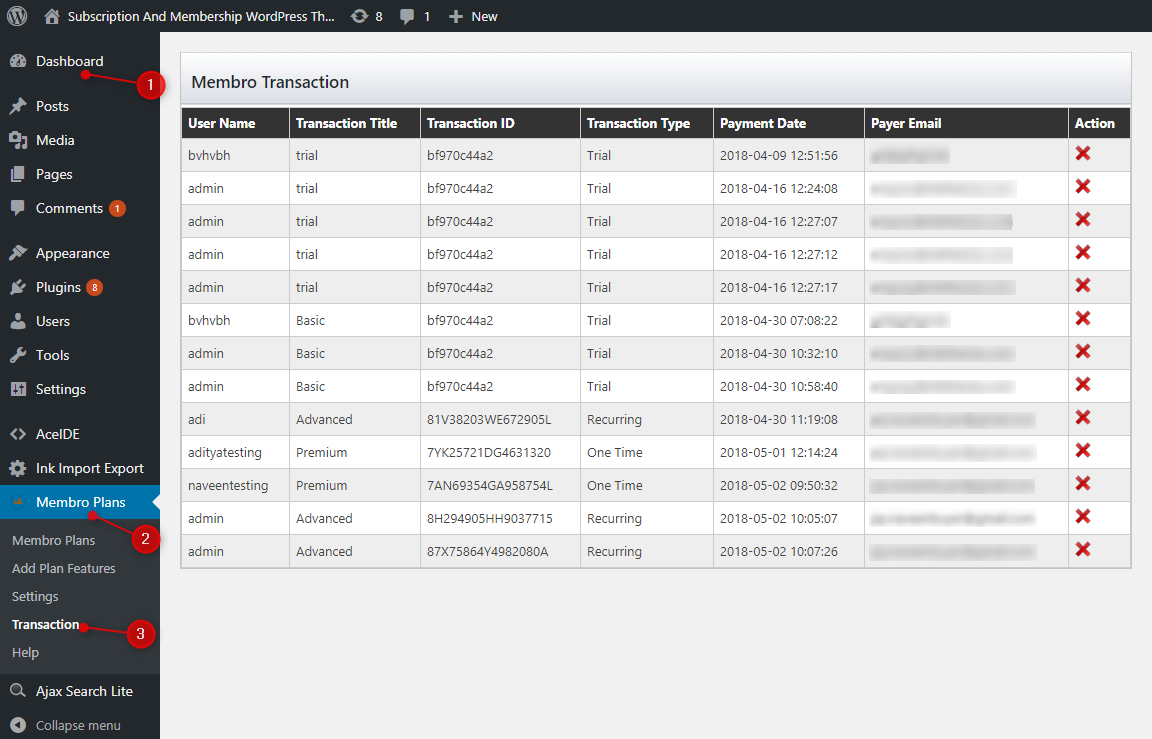Open the comments bubble in admin bar

tap(406, 16)
